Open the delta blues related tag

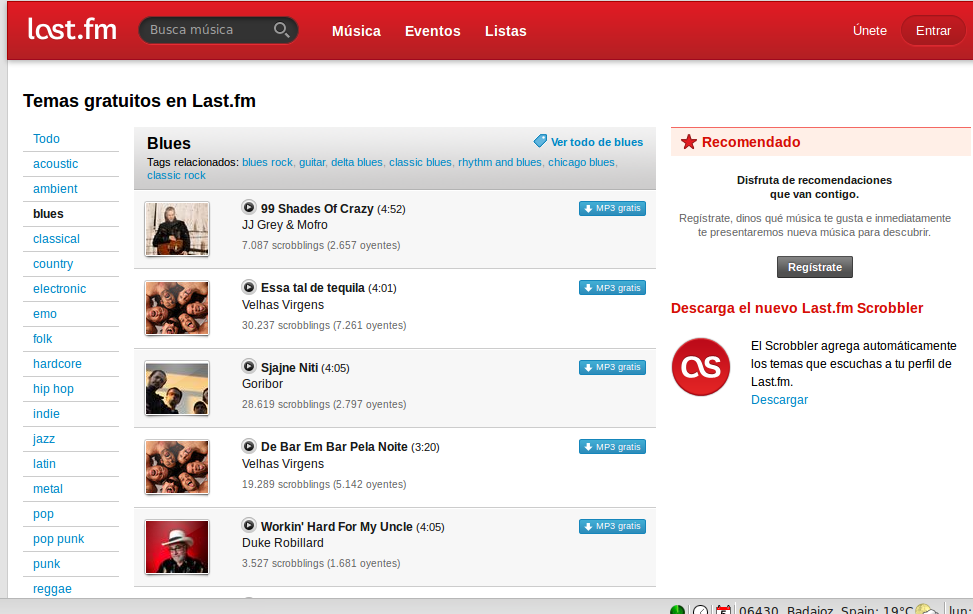(357, 162)
